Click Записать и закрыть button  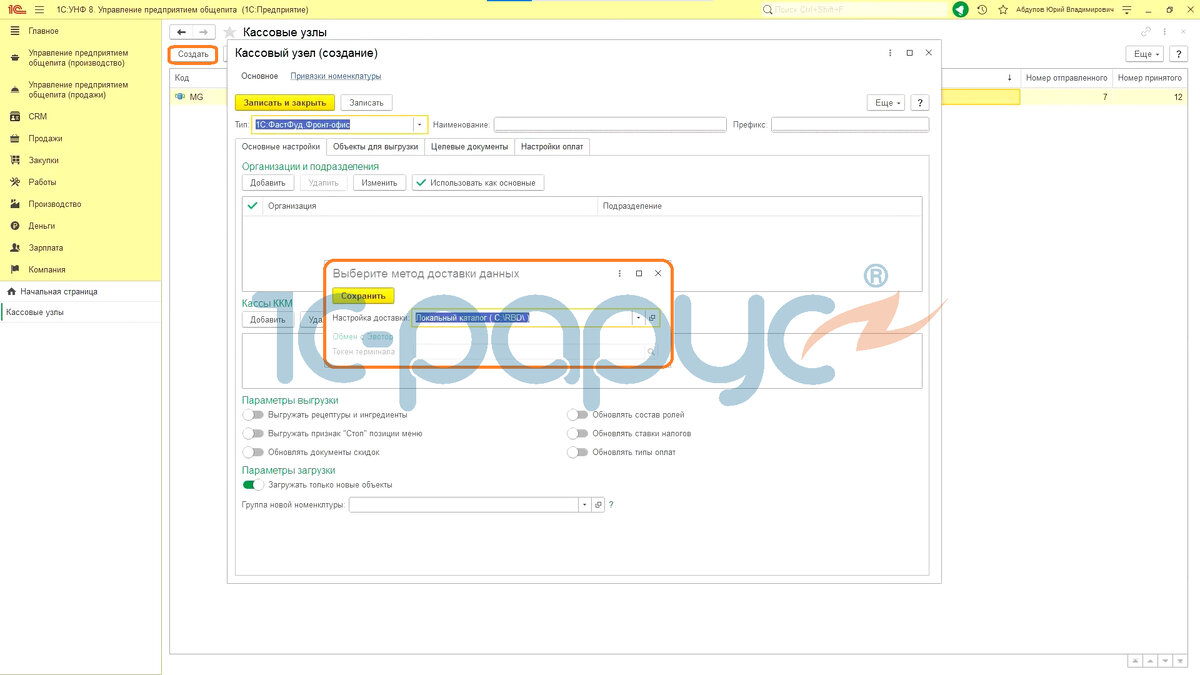[285, 102]
